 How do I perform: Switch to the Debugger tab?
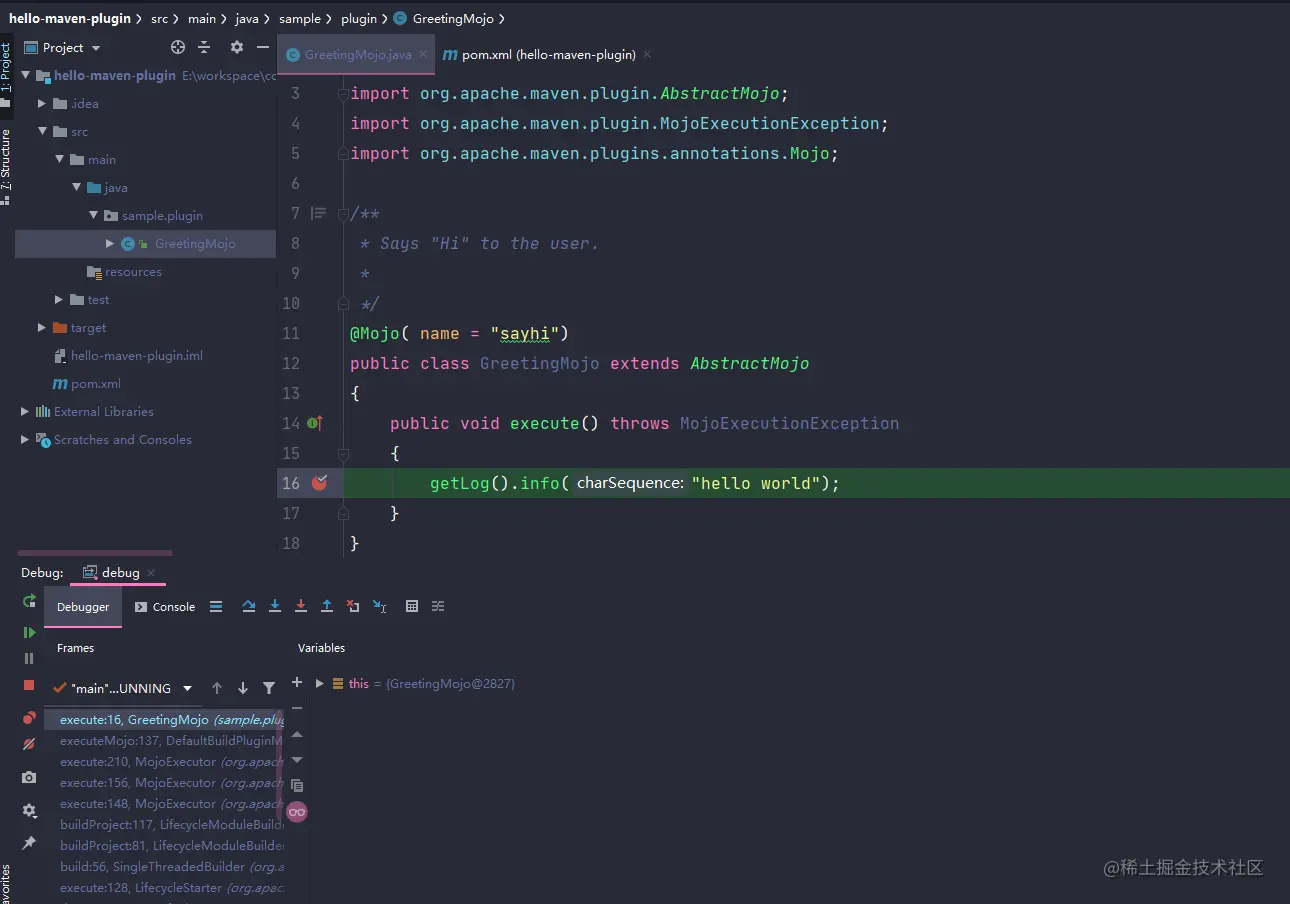pos(83,607)
